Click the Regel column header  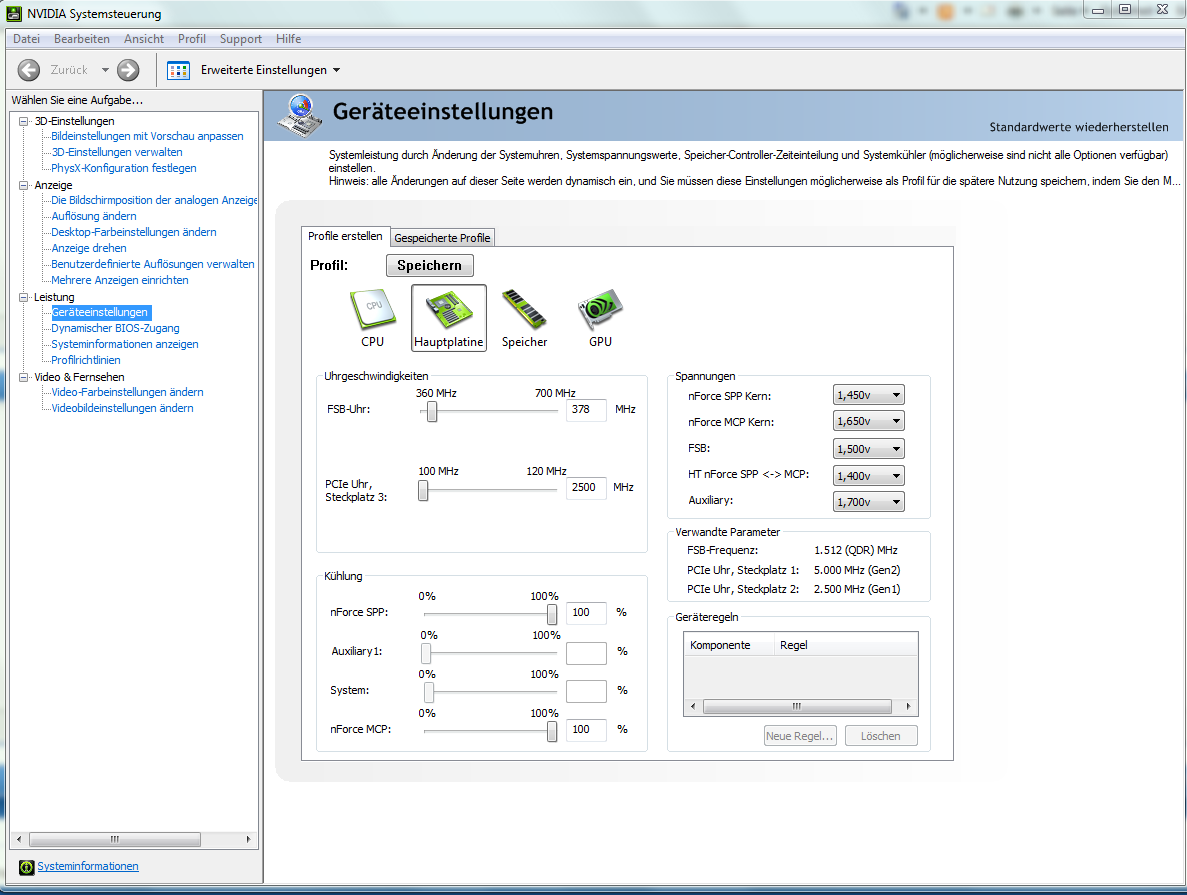[846, 645]
